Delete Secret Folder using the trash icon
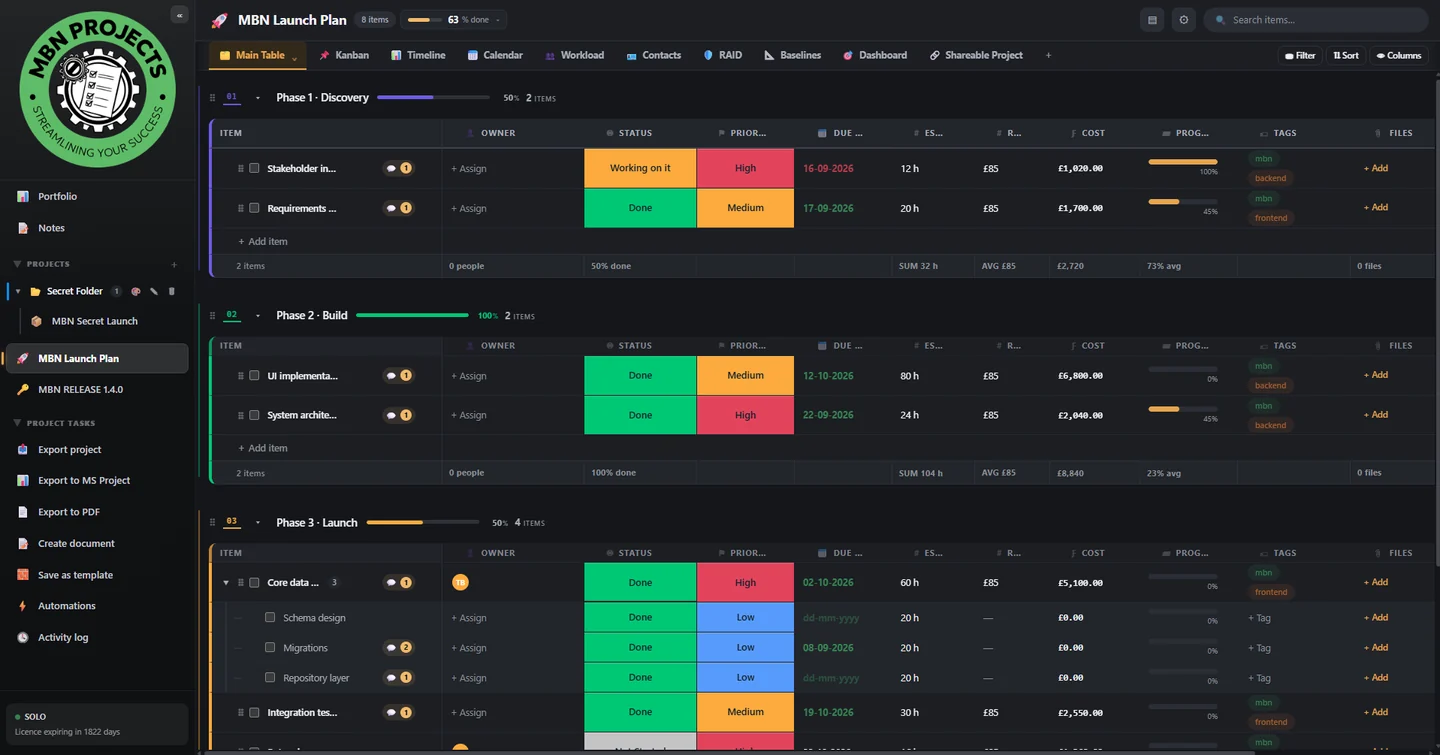The width and height of the screenshot is (1440, 755). (x=172, y=291)
